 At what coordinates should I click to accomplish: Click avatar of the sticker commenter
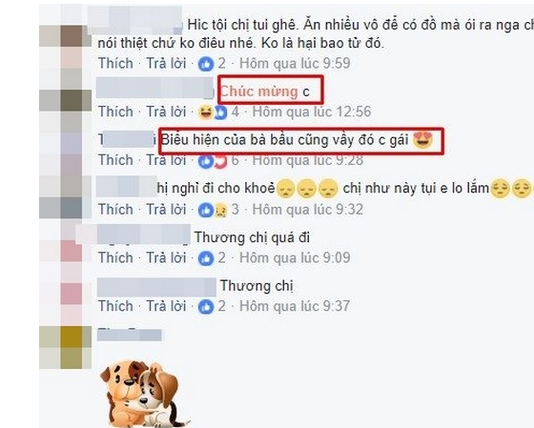tap(65, 347)
